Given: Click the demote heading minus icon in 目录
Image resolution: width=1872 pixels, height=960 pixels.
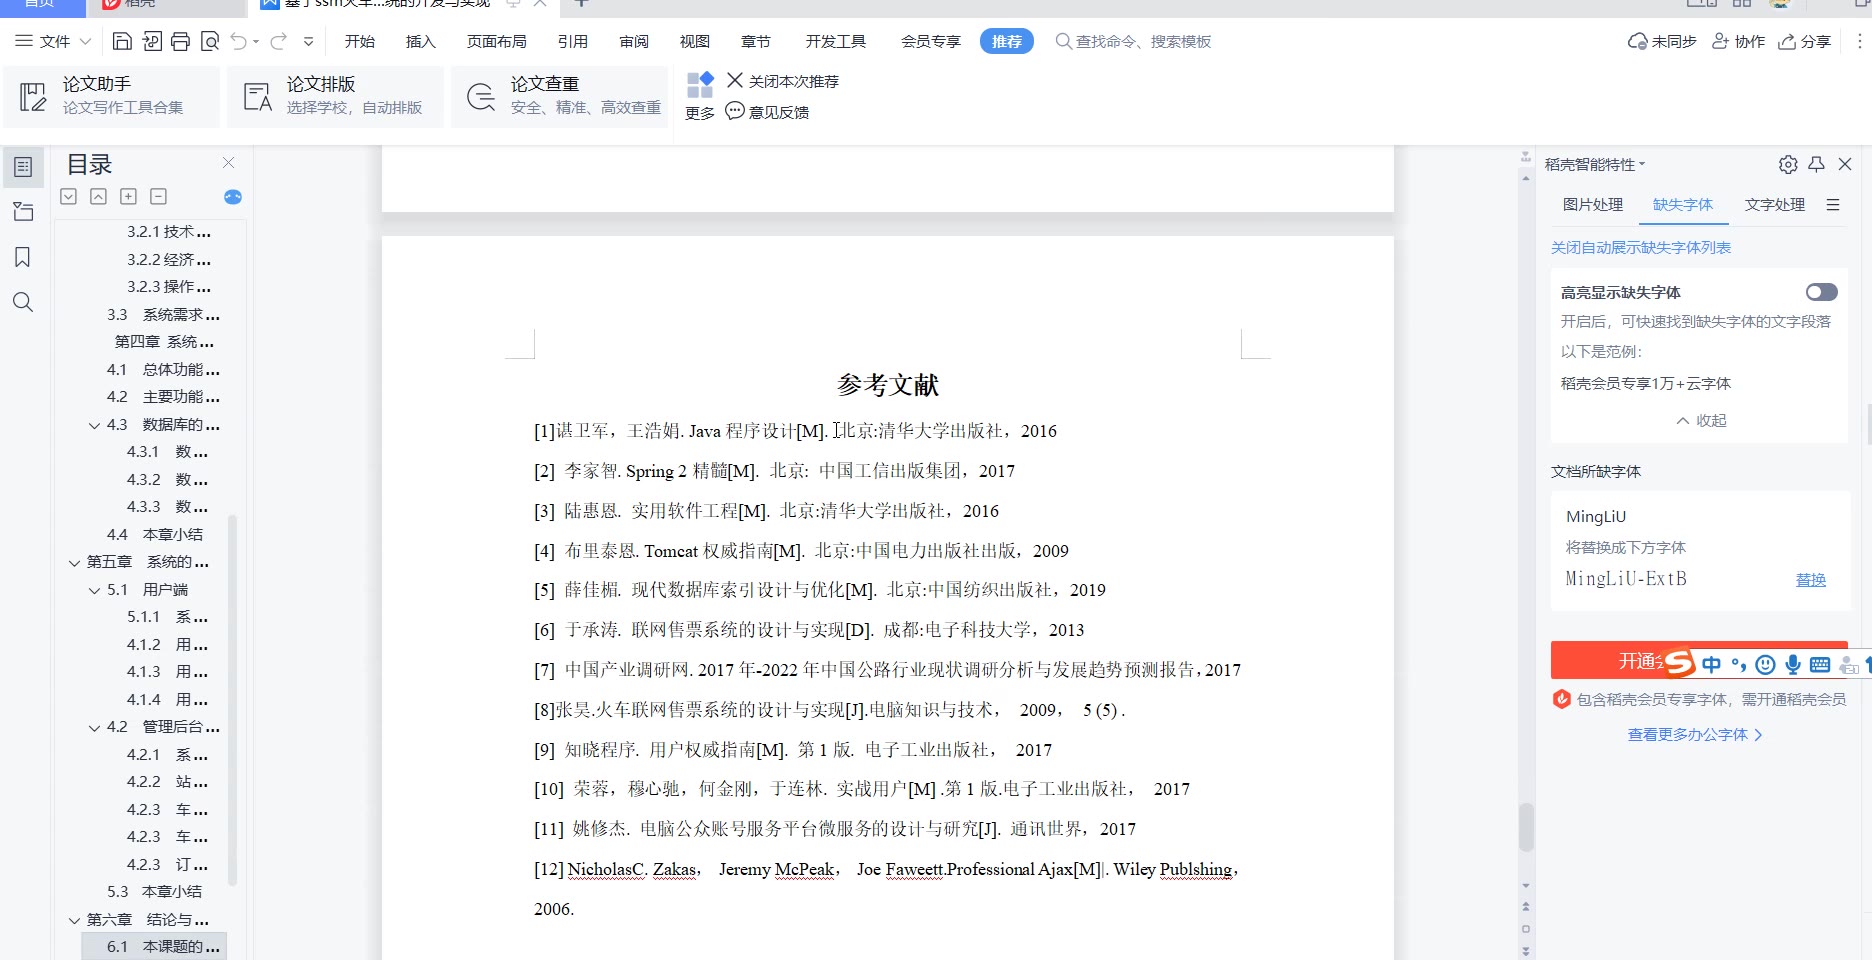Looking at the screenshot, I should (158, 197).
